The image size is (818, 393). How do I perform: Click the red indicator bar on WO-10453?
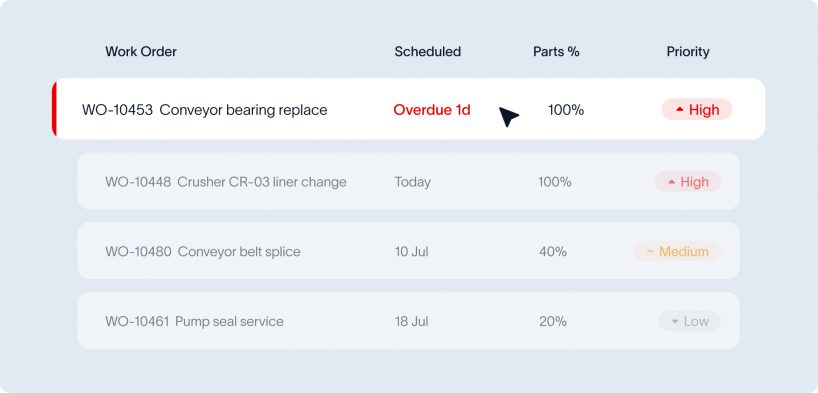coord(54,109)
